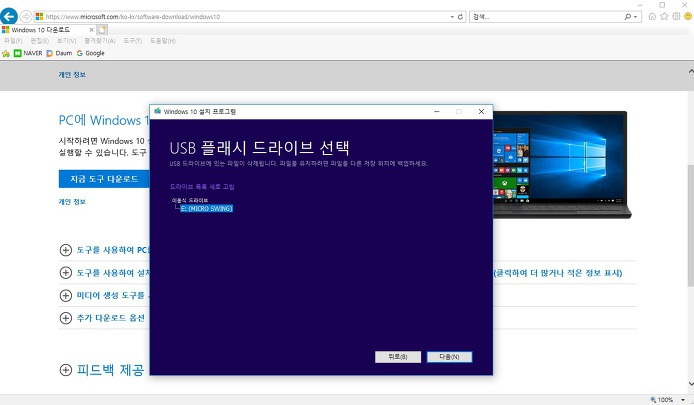Go back with the browser back arrow
This screenshot has width=694, height=405.
pos(8,16)
